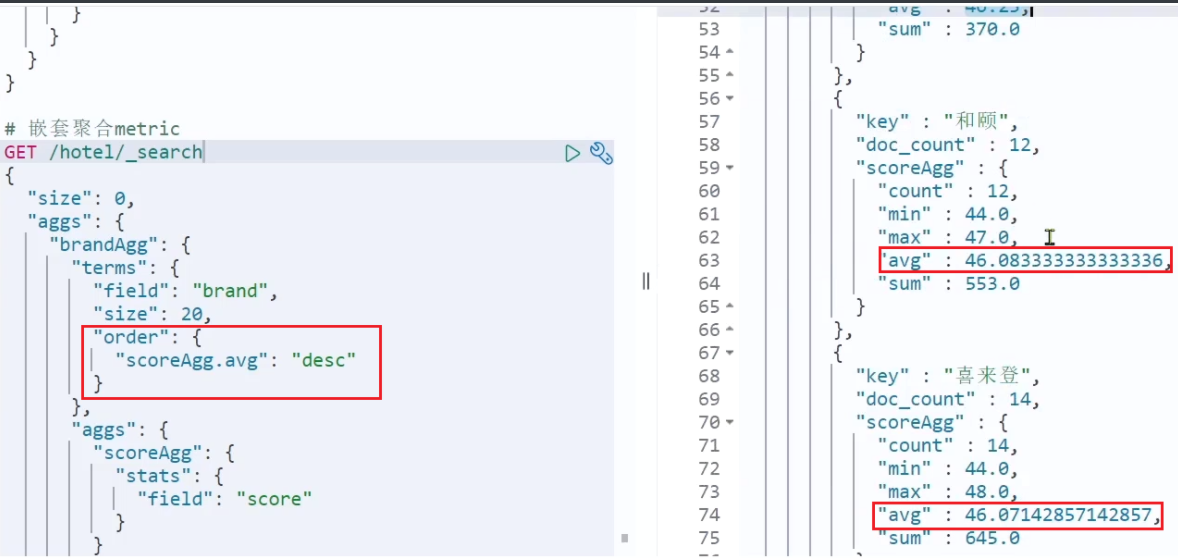Screen dimensions: 1178x558
Task: Toggle the fold end marker at line 66
Action: (x=731, y=330)
